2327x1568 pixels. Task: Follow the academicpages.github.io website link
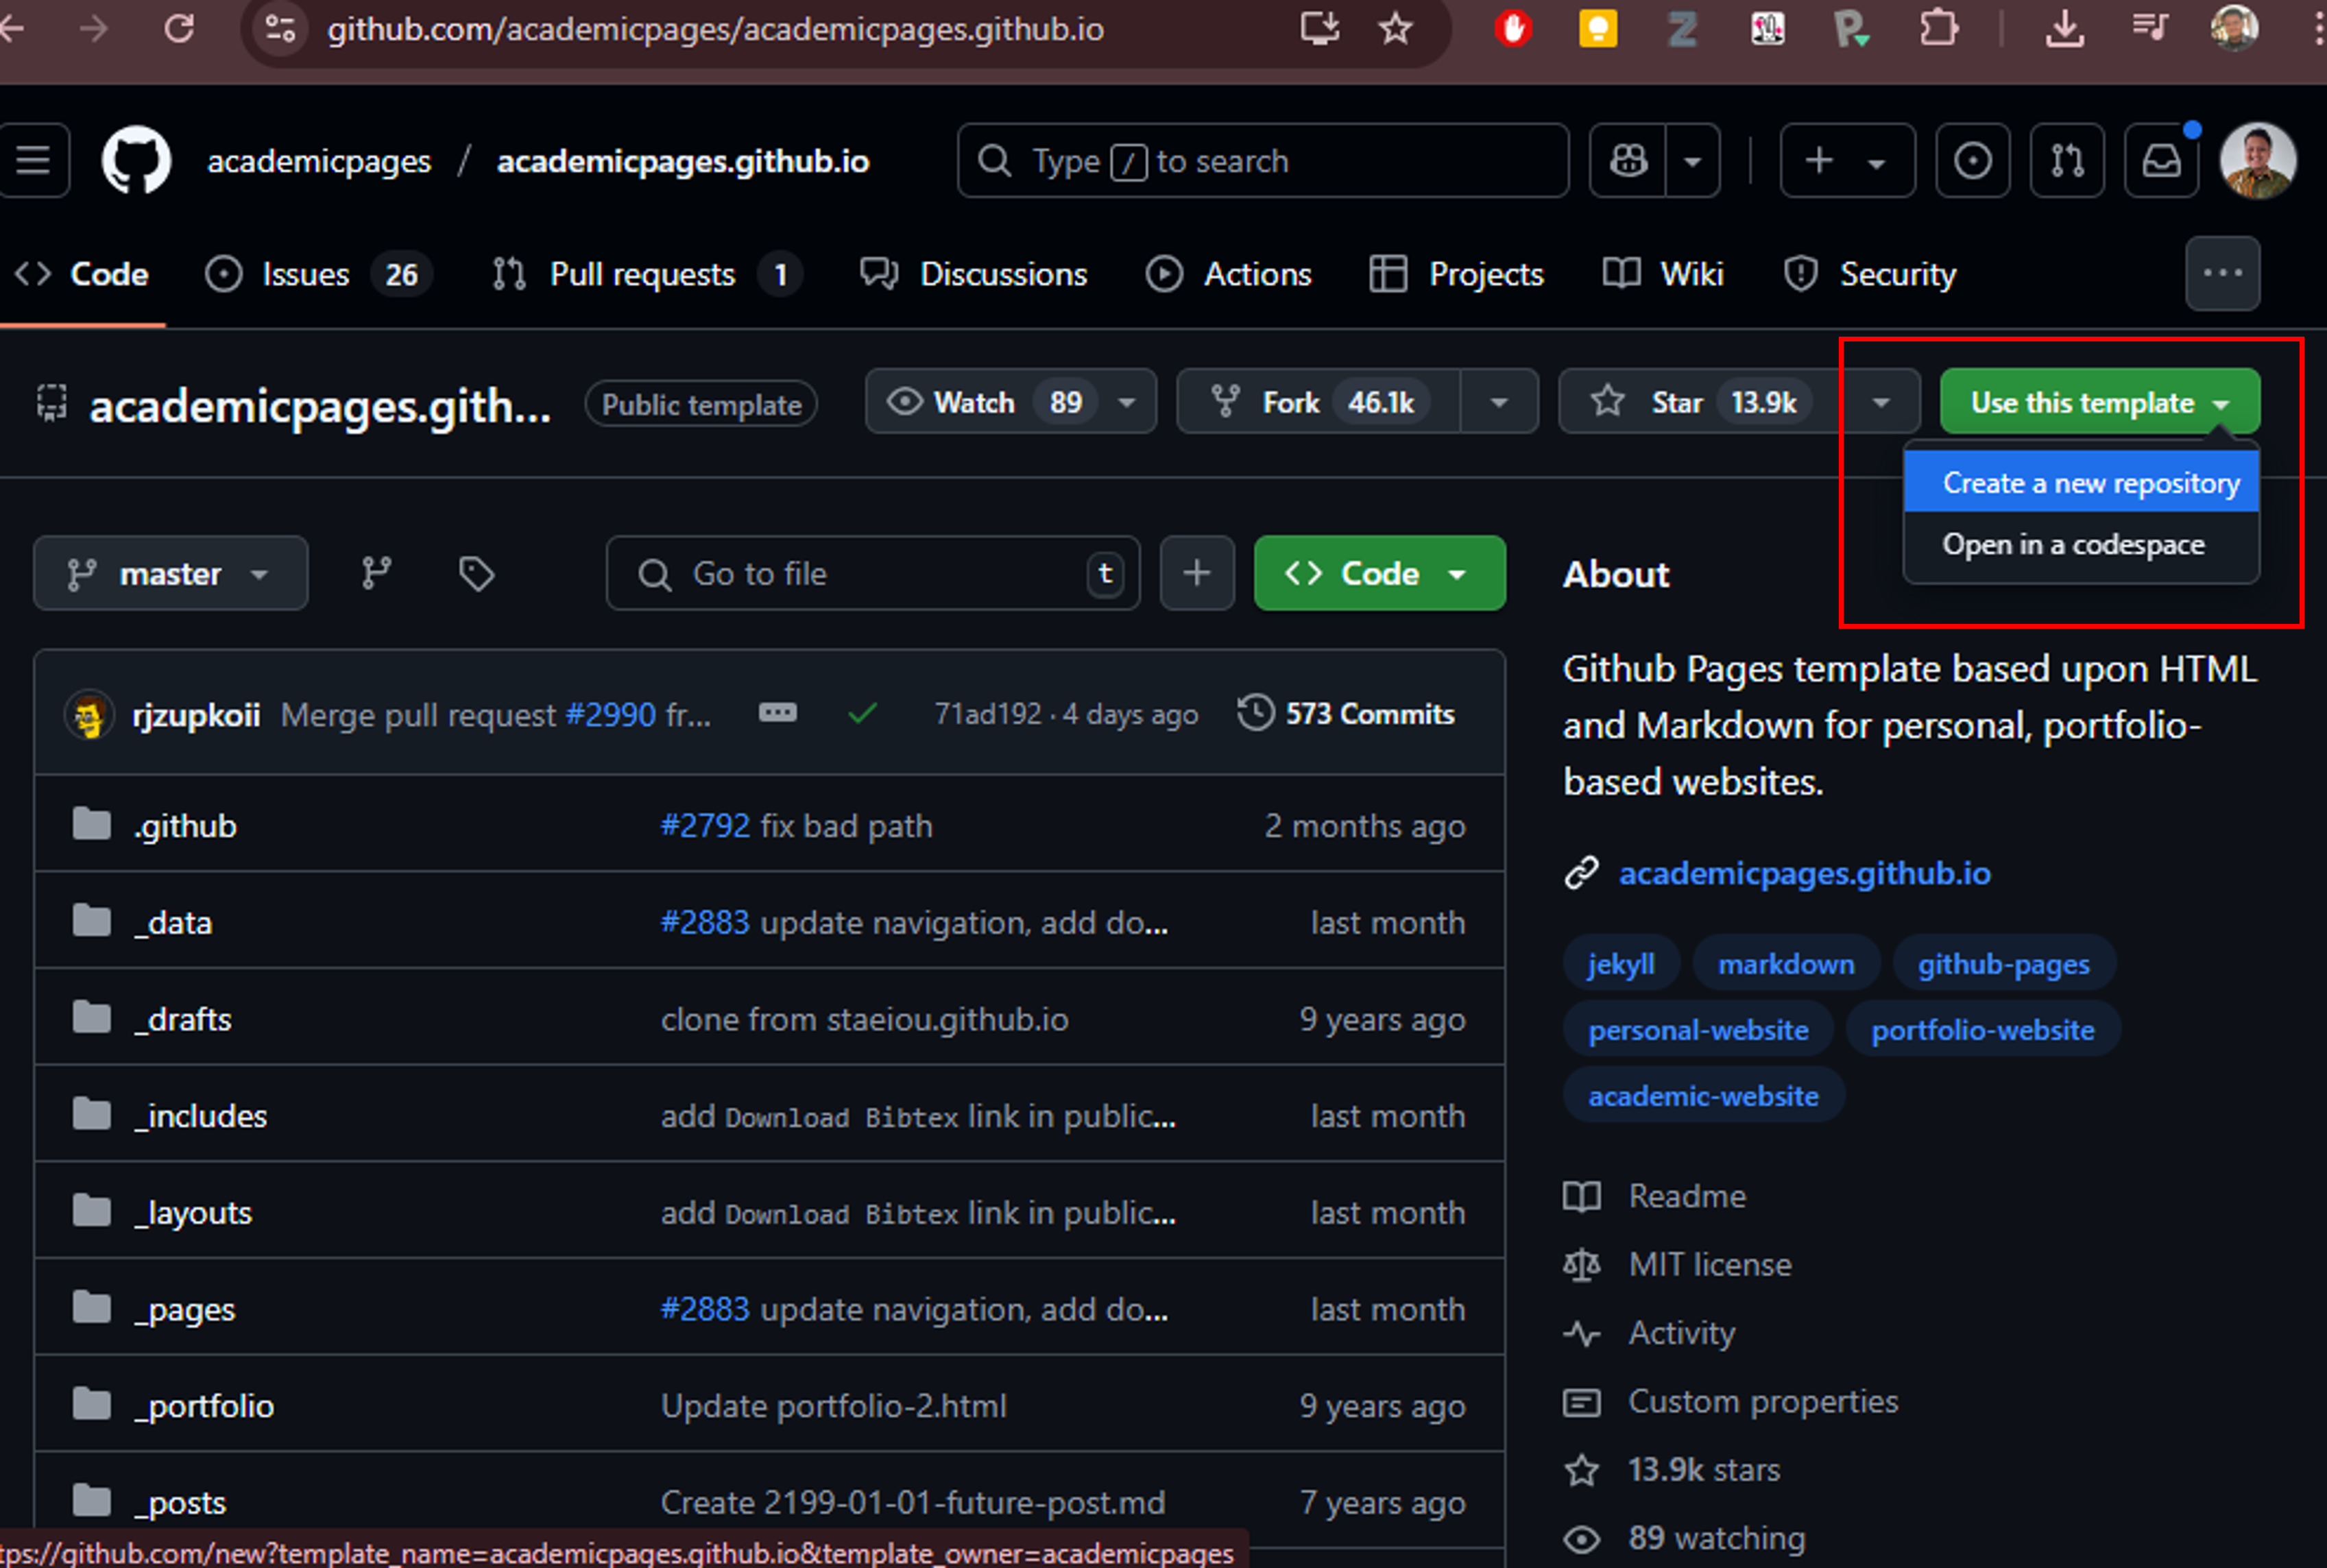(x=1804, y=872)
